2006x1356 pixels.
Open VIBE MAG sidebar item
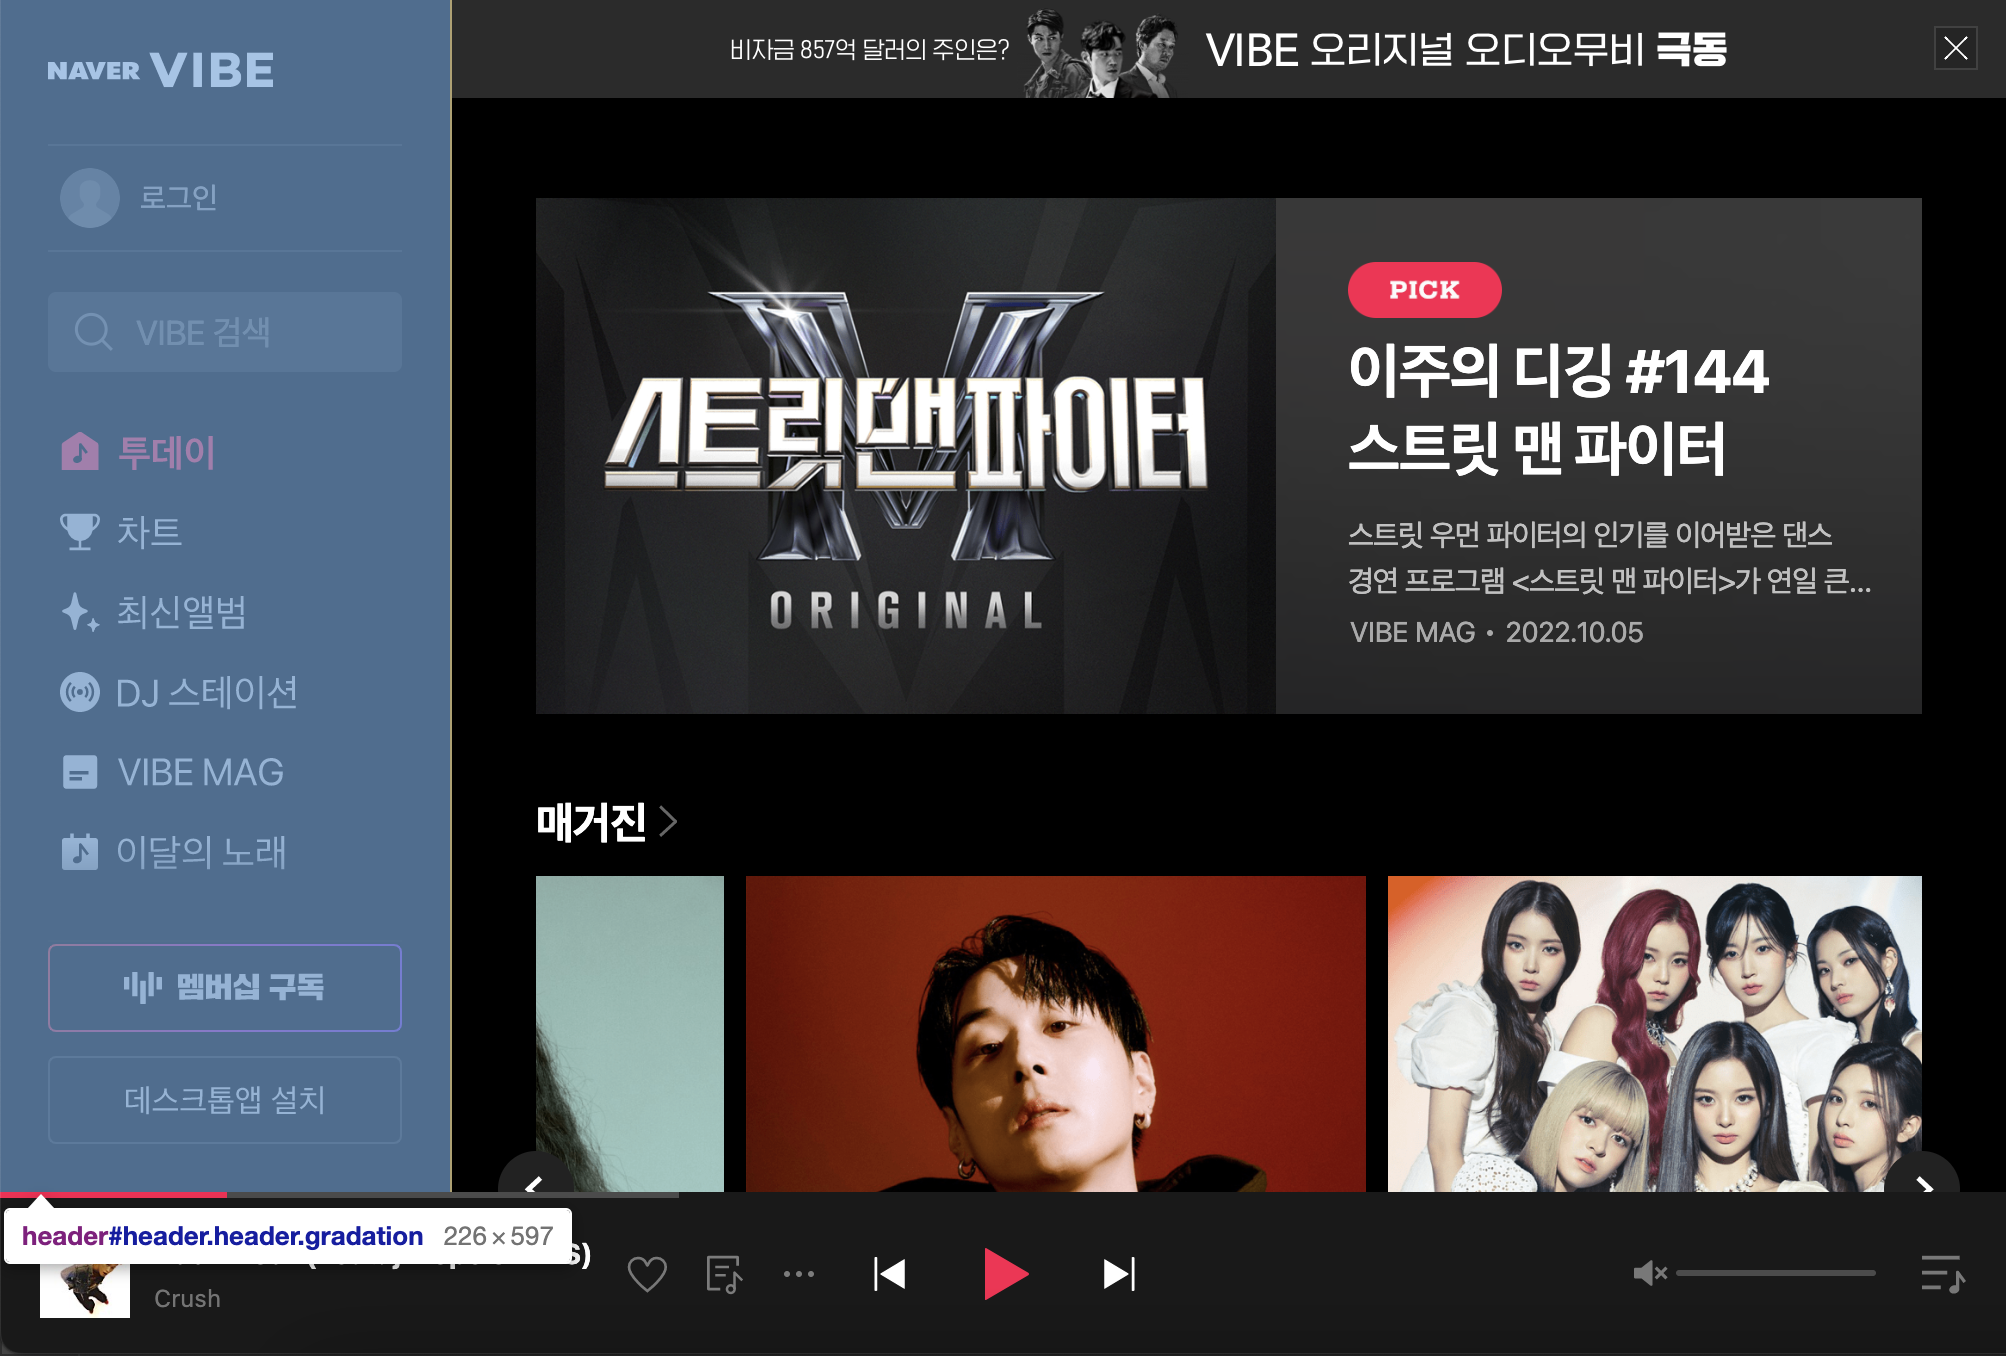[200, 772]
